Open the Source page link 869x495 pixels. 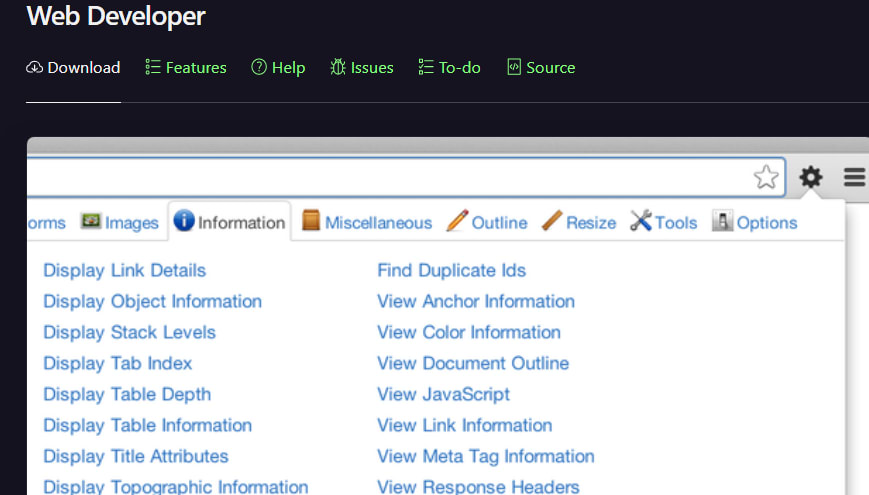click(x=541, y=68)
